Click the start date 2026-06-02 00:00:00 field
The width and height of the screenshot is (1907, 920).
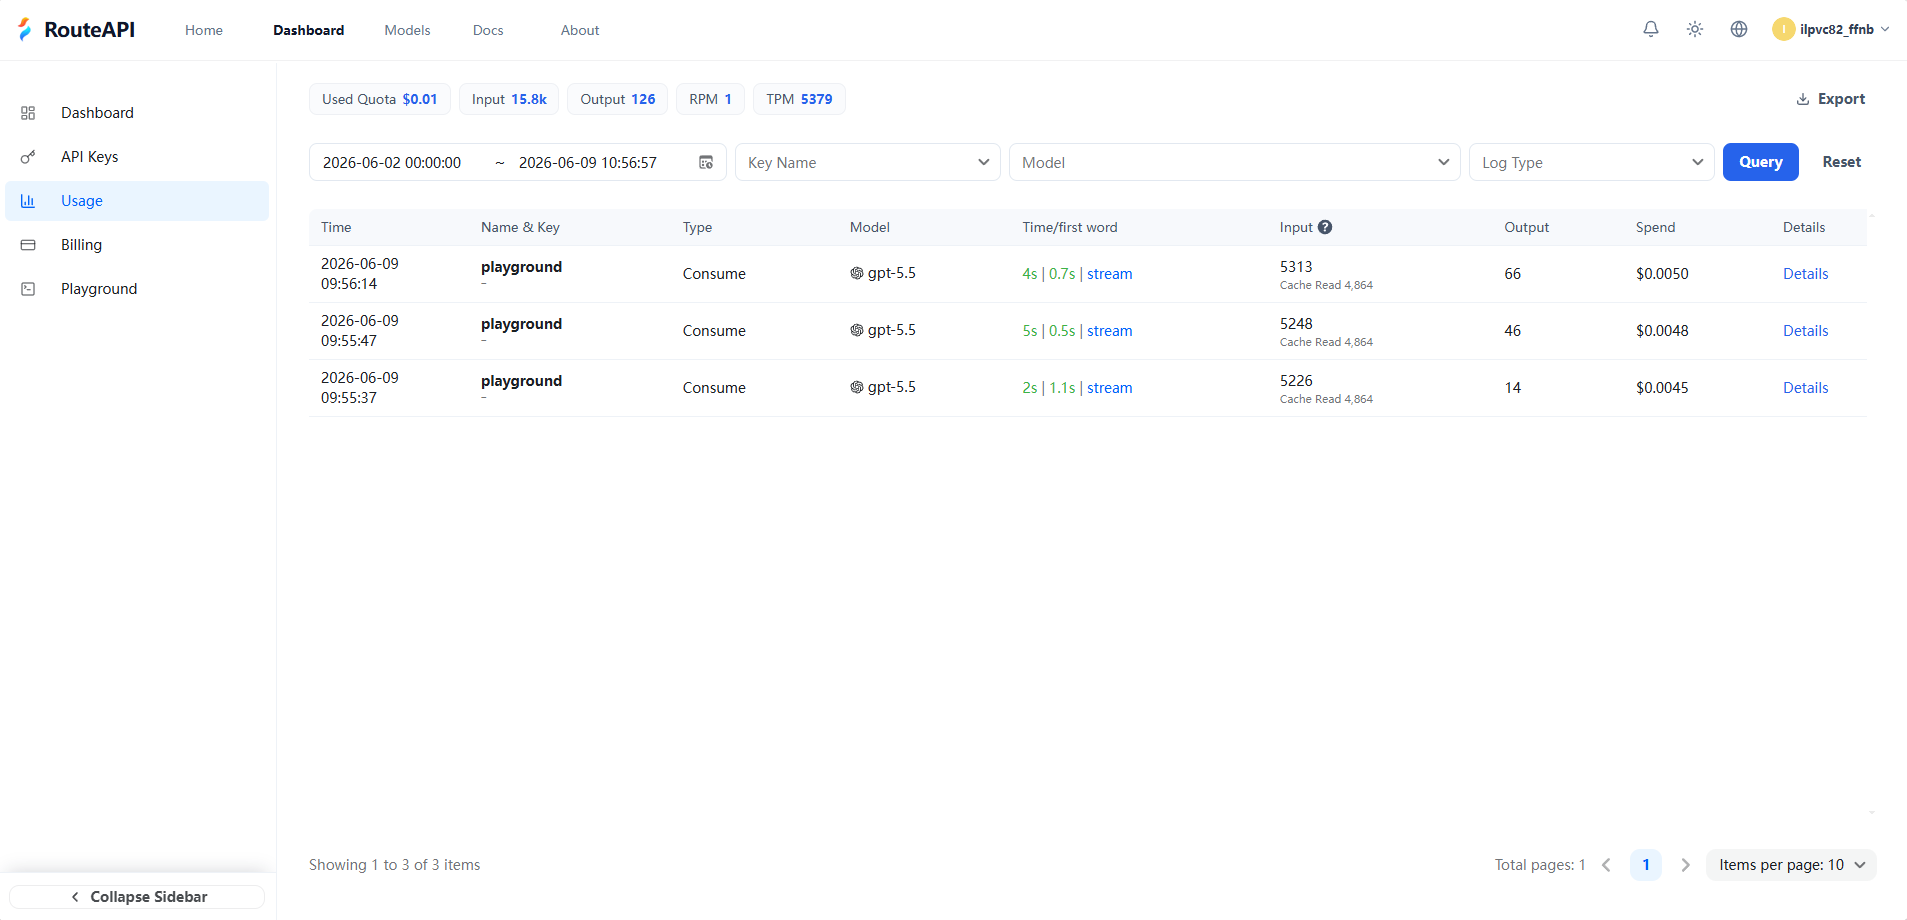[392, 163]
